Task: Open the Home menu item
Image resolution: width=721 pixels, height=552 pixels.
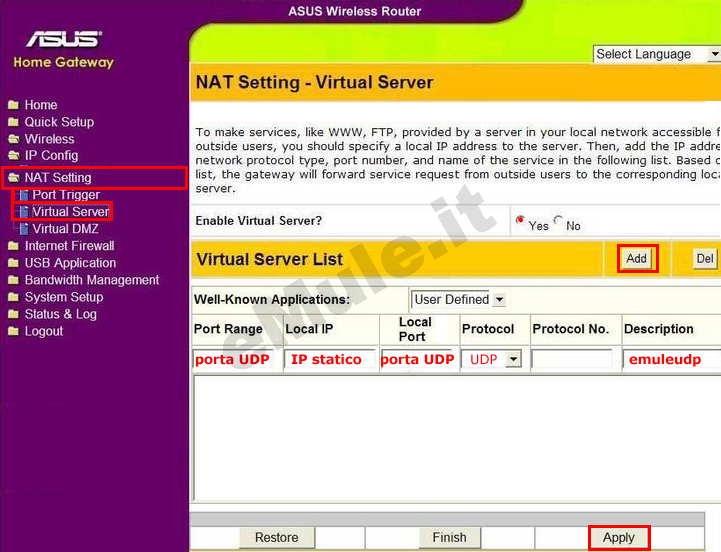Action: pyautogui.click(x=41, y=105)
